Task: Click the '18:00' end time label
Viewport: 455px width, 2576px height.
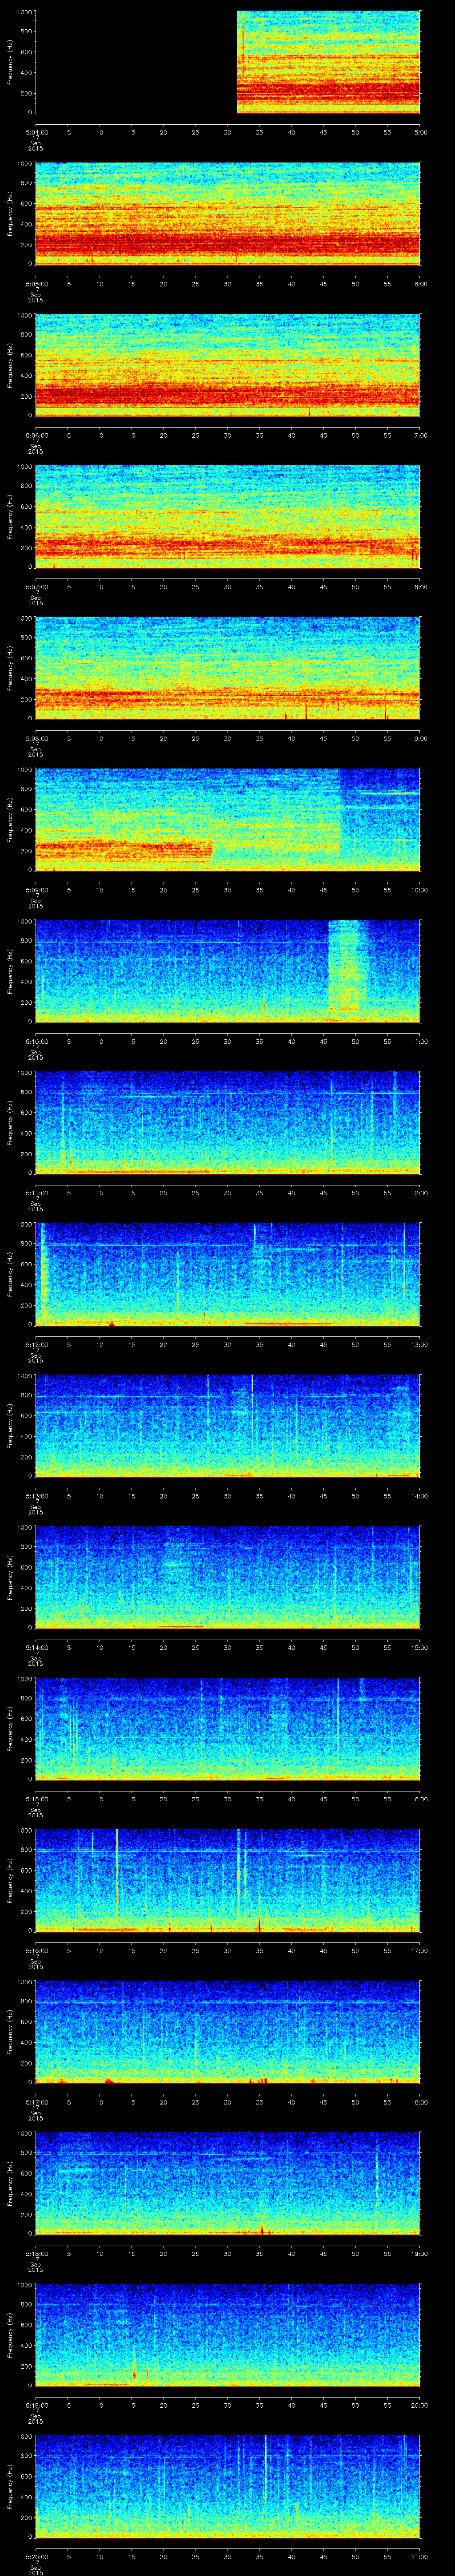Action: [419, 2101]
